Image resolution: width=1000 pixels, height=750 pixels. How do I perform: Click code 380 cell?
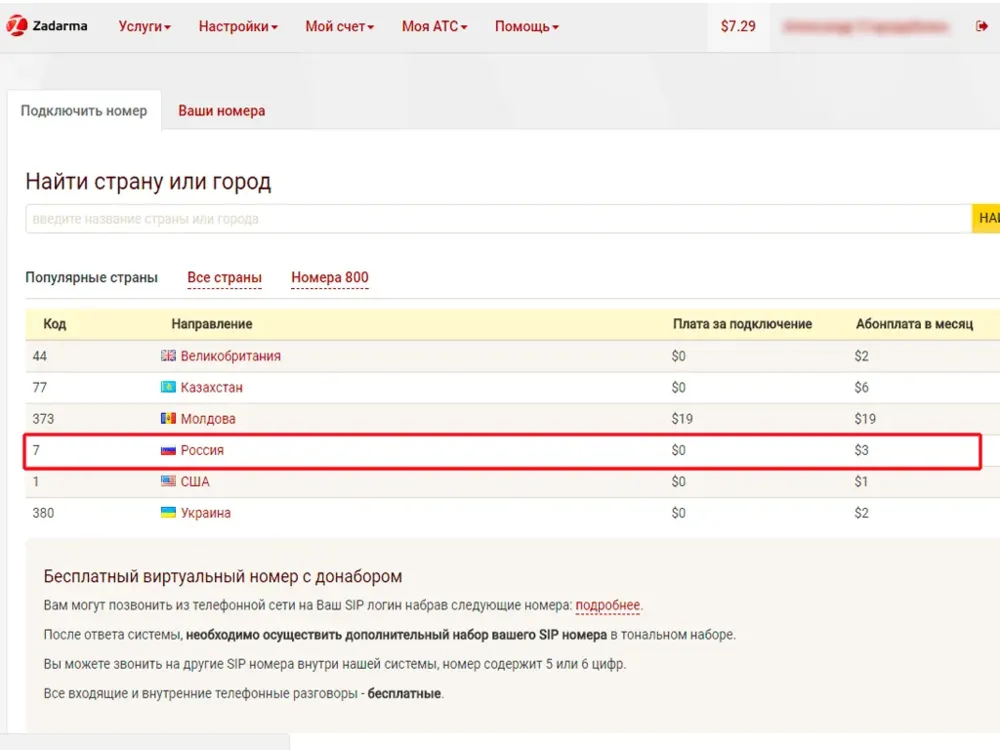pyautogui.click(x=43, y=513)
